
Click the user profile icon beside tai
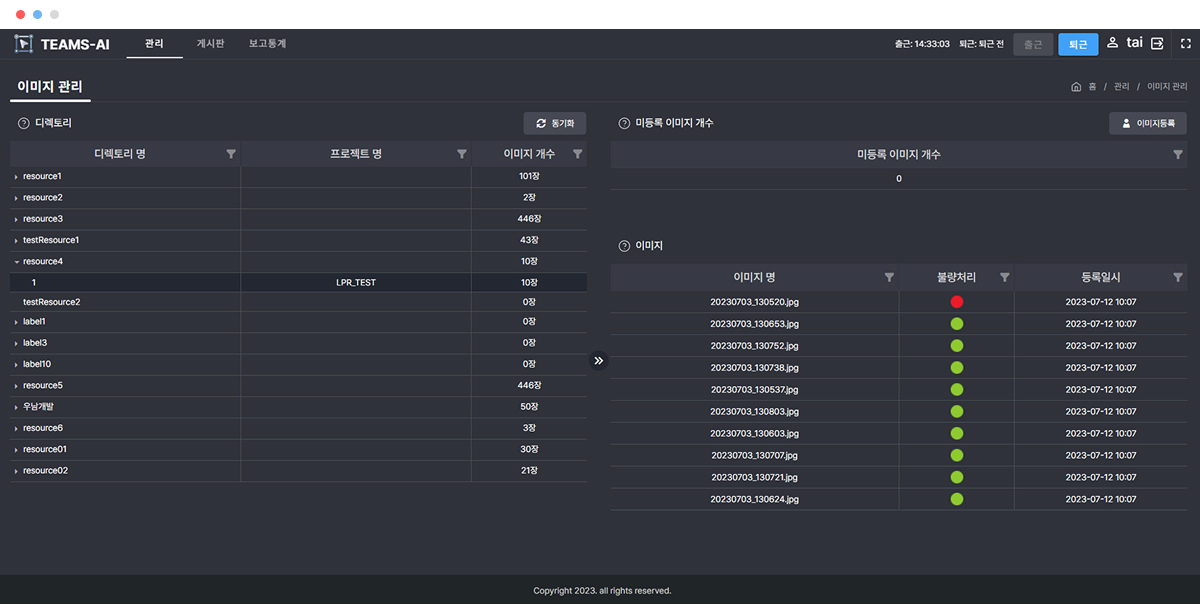click(1113, 43)
